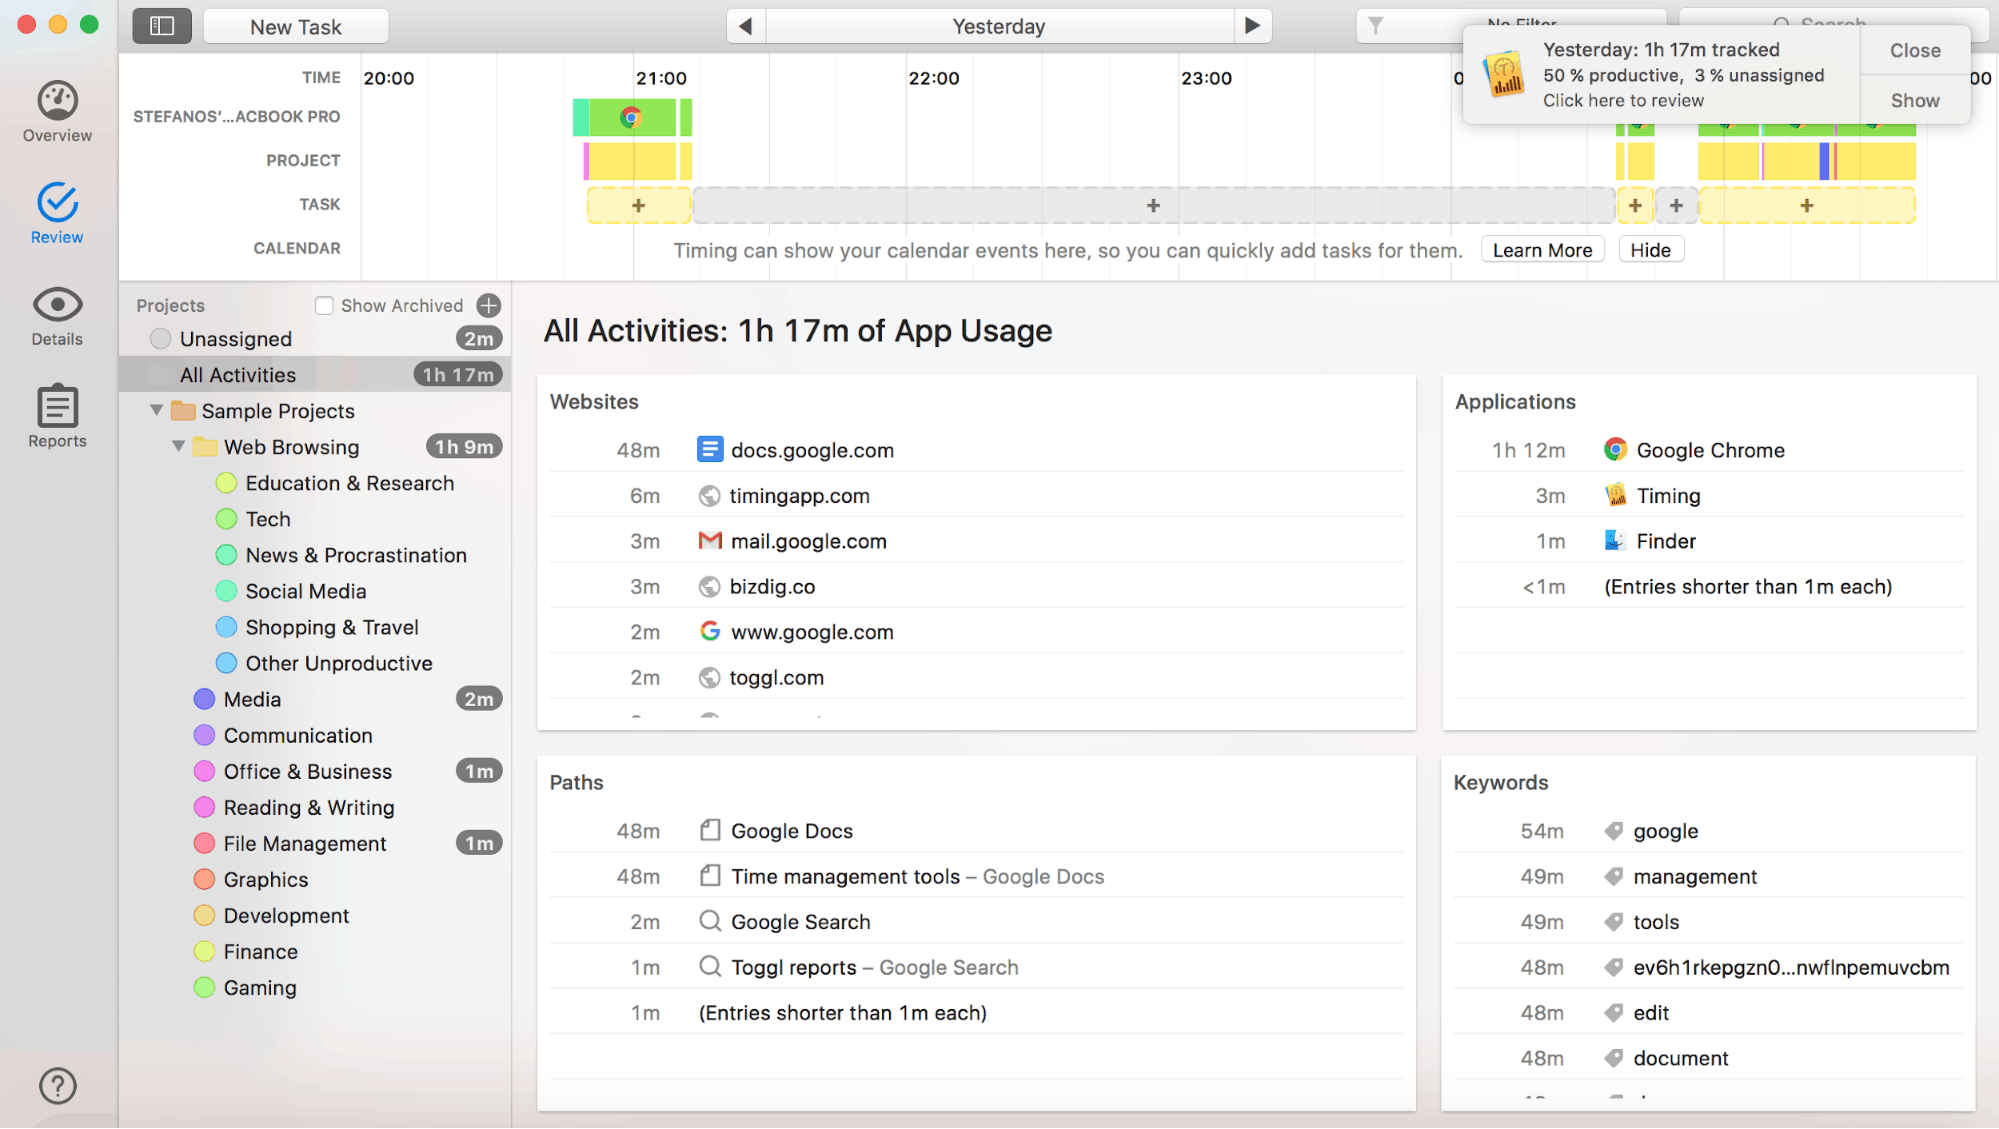Collapse the Sample Projects folder
This screenshot has height=1129, width=1999.
(156, 410)
